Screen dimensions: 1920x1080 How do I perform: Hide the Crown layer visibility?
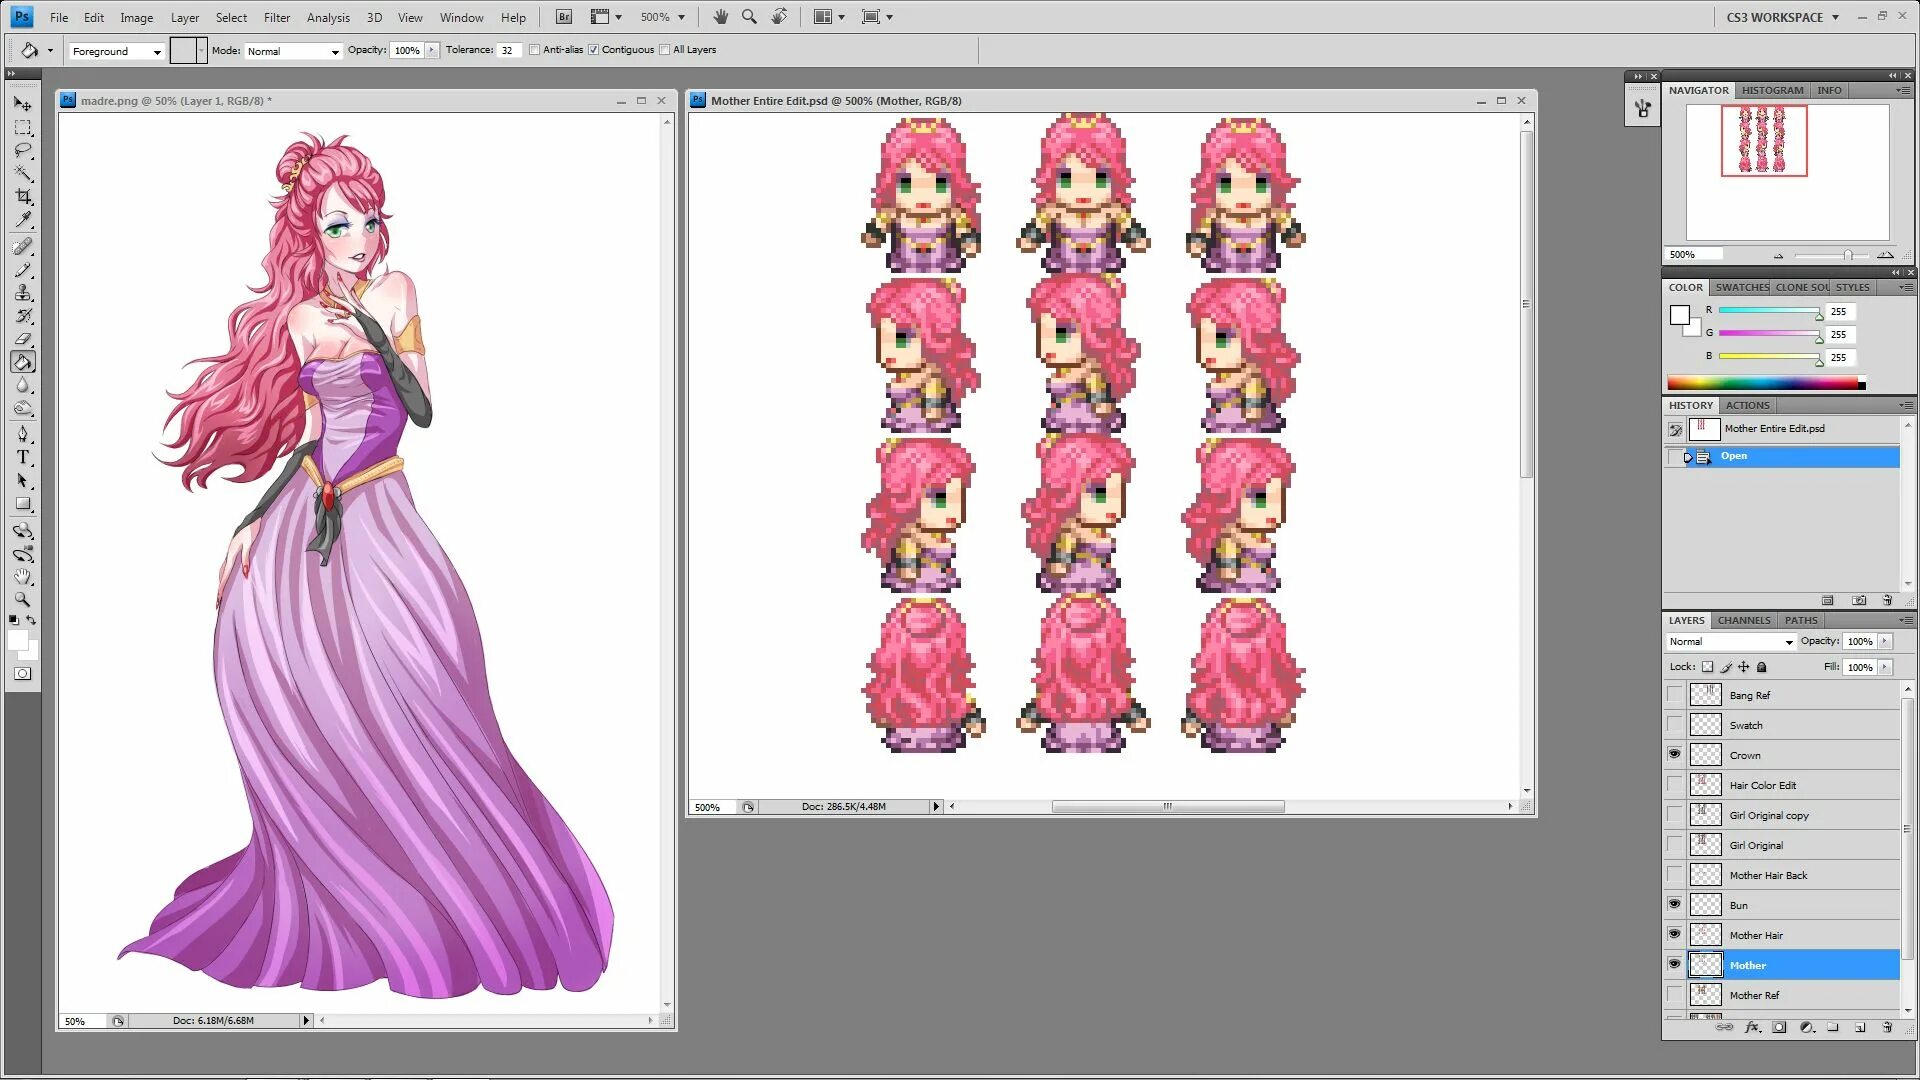coord(1674,754)
